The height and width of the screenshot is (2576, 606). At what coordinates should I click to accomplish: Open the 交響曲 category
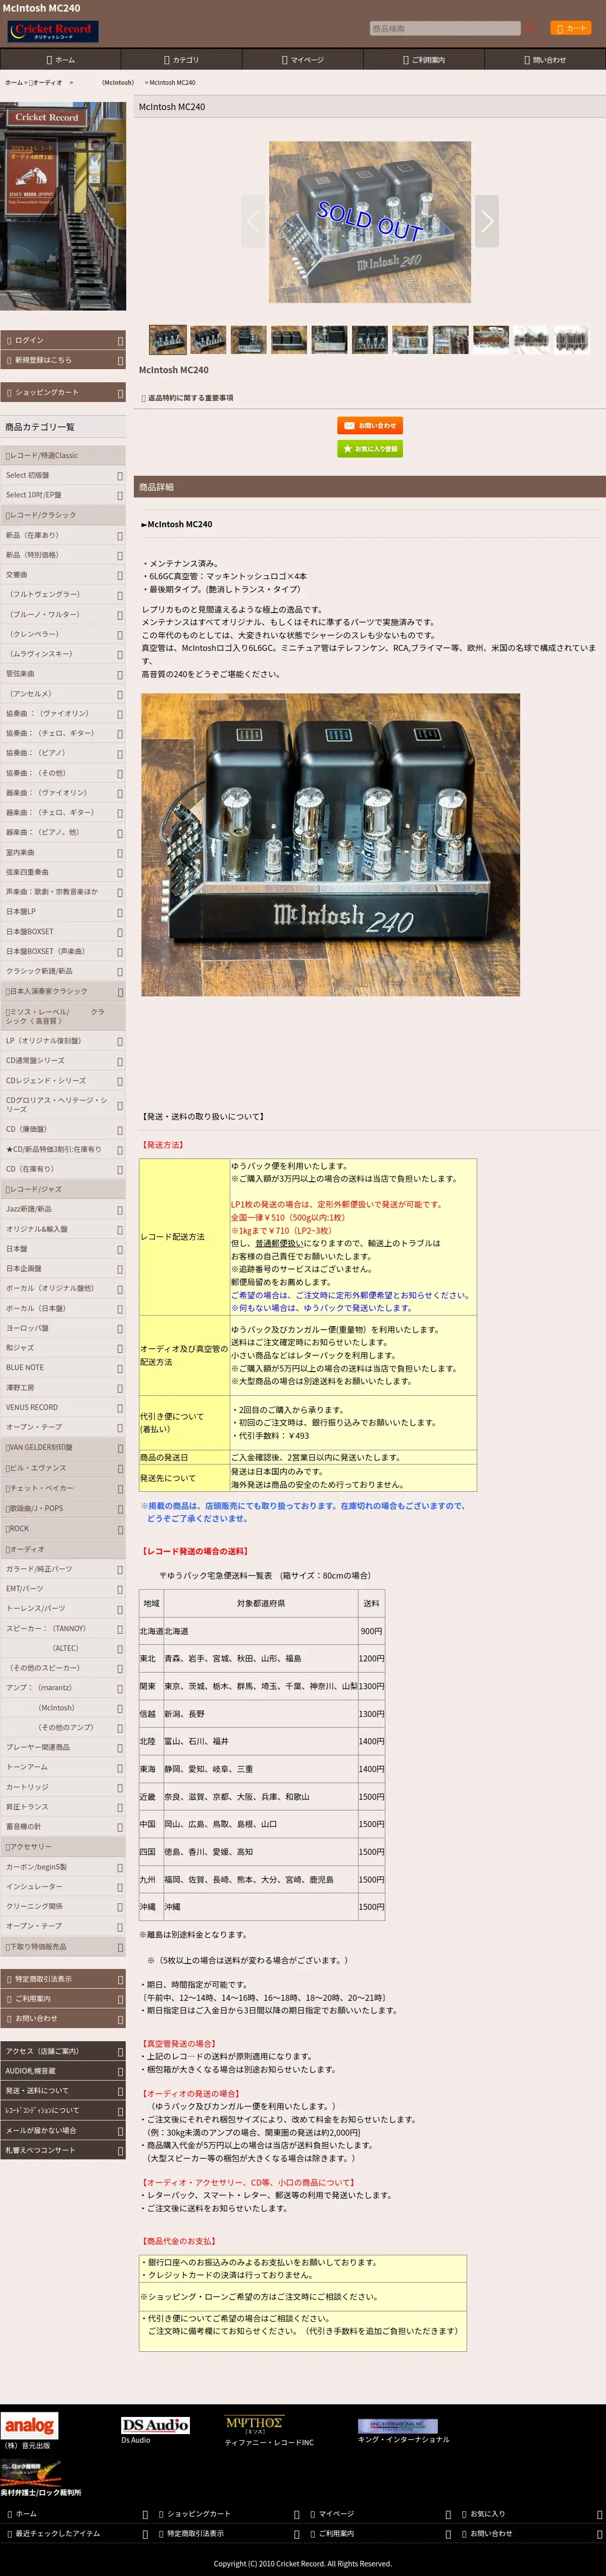pos(63,575)
